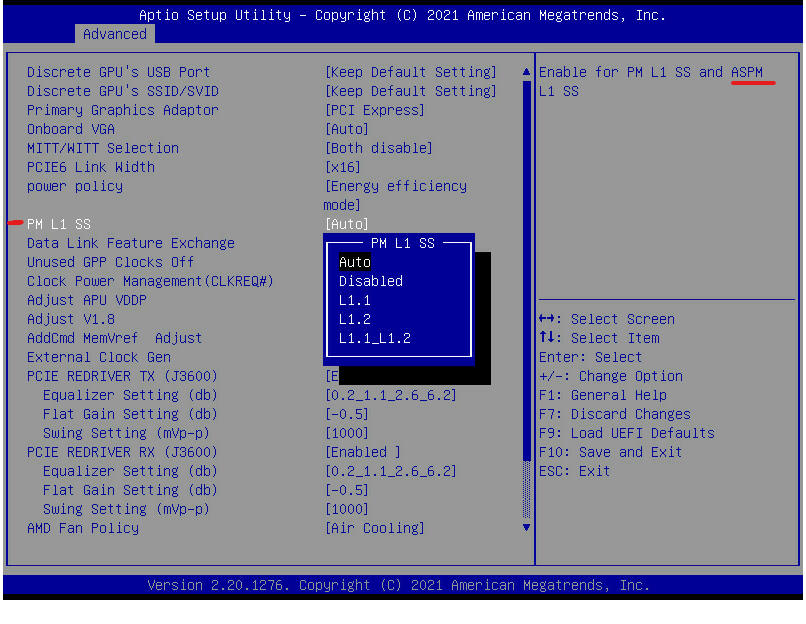
Task: Open PM L1 SS Auto value
Action: tap(346, 224)
